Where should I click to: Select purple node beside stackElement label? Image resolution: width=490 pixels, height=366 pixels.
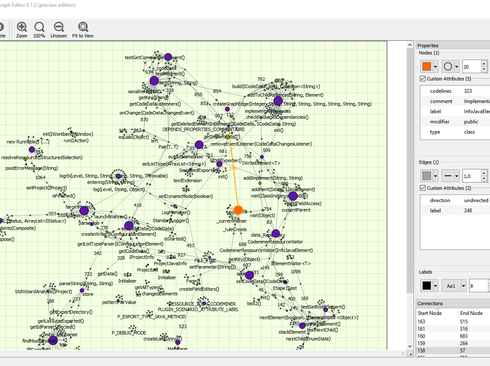click(x=302, y=326)
